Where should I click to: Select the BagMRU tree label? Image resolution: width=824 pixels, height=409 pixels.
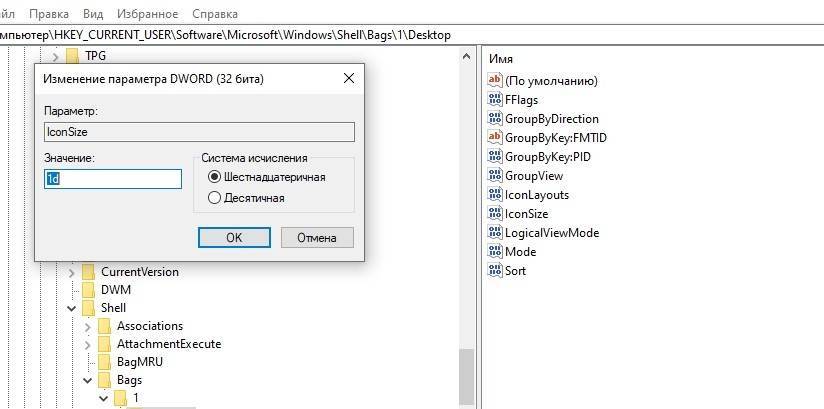140,362
